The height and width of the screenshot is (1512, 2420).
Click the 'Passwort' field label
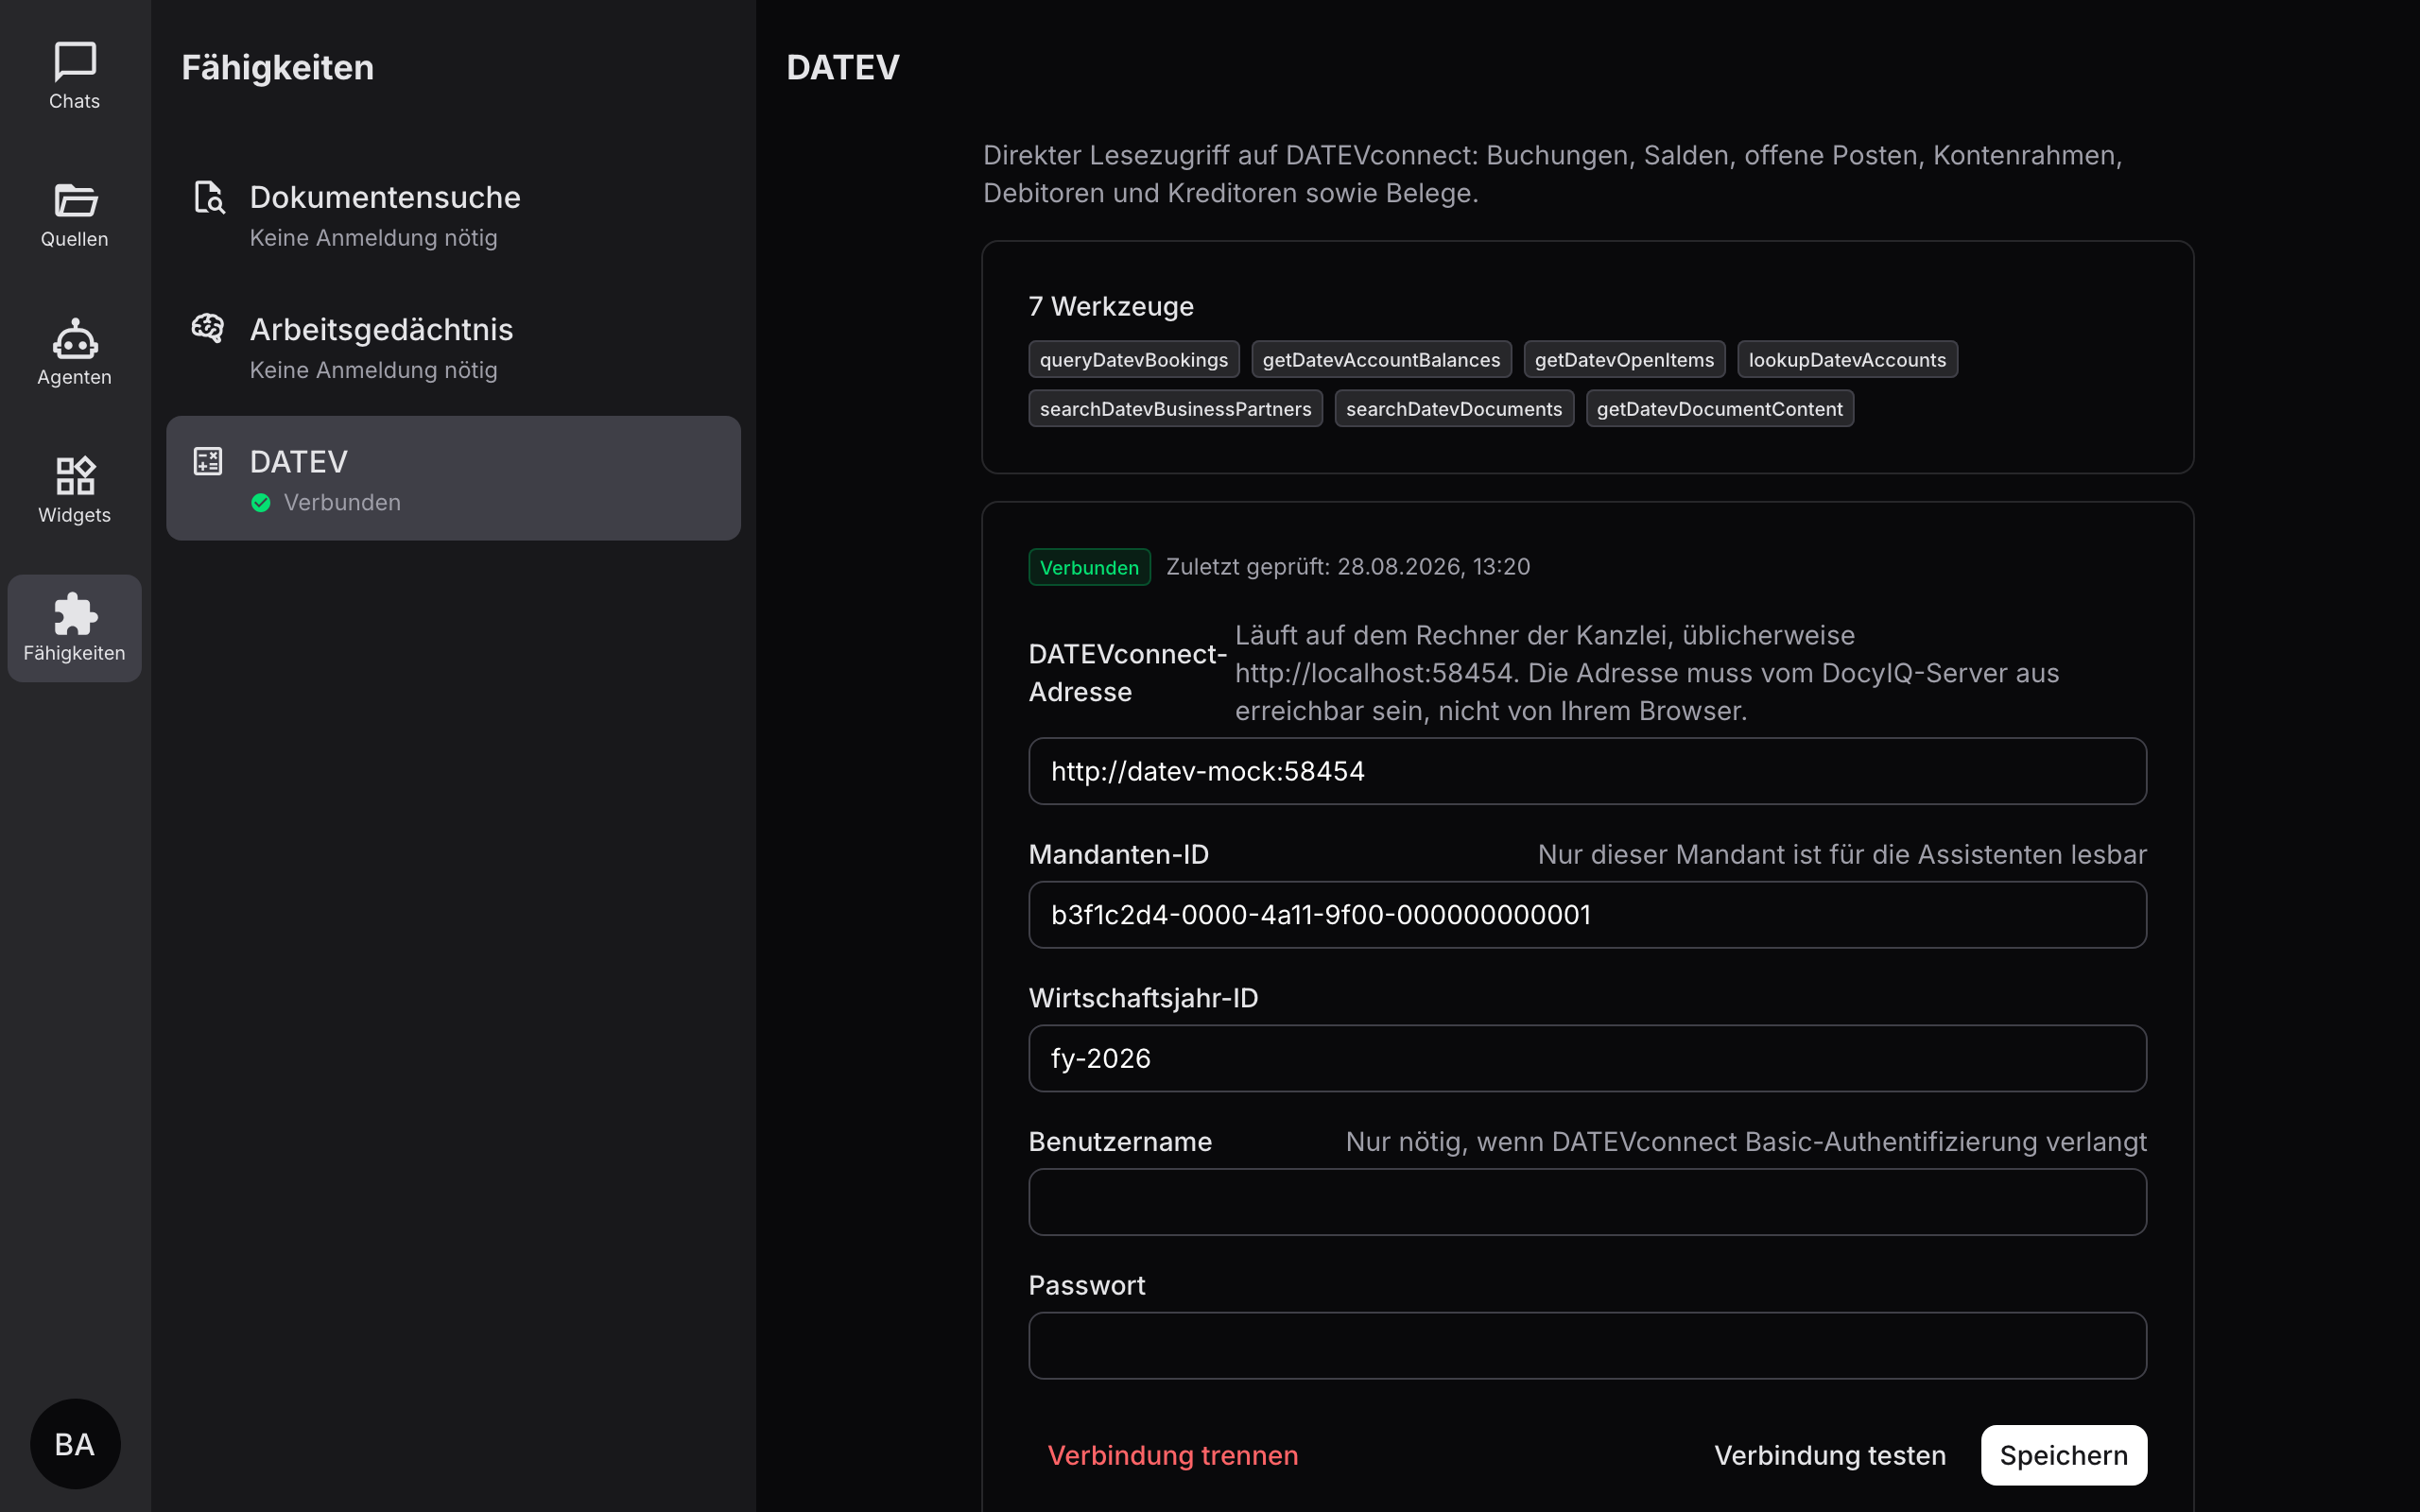pyautogui.click(x=1087, y=1286)
